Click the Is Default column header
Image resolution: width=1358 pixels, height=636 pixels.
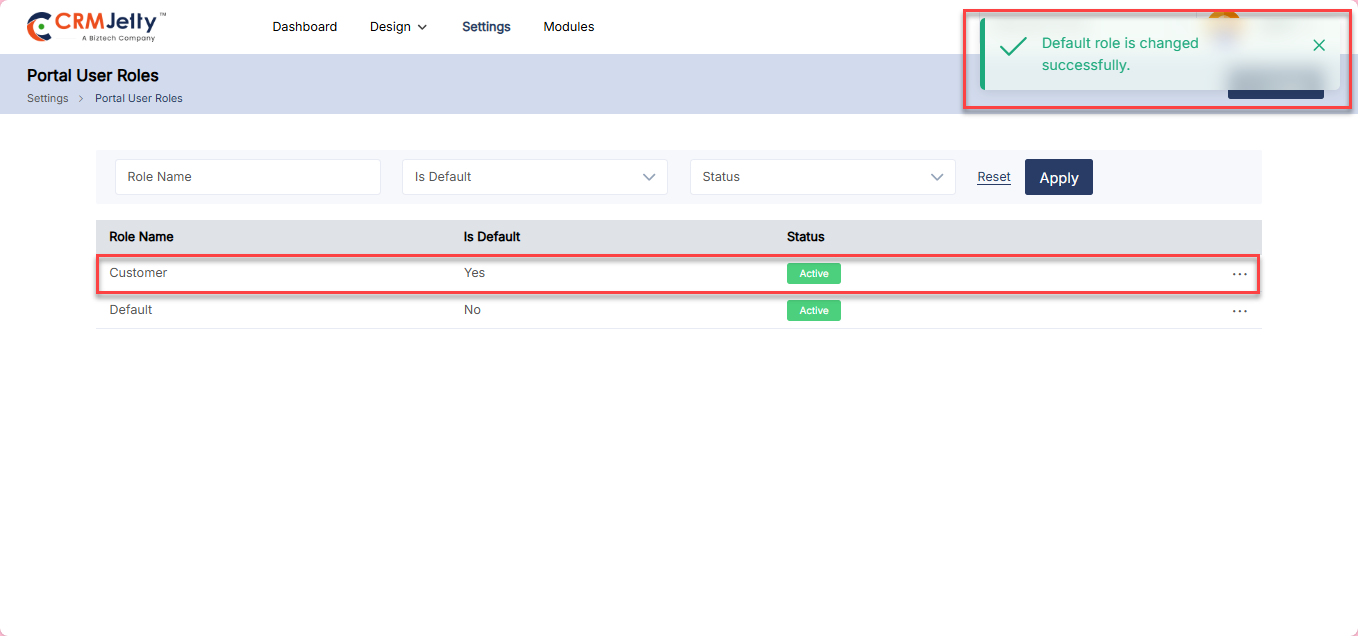coord(491,237)
